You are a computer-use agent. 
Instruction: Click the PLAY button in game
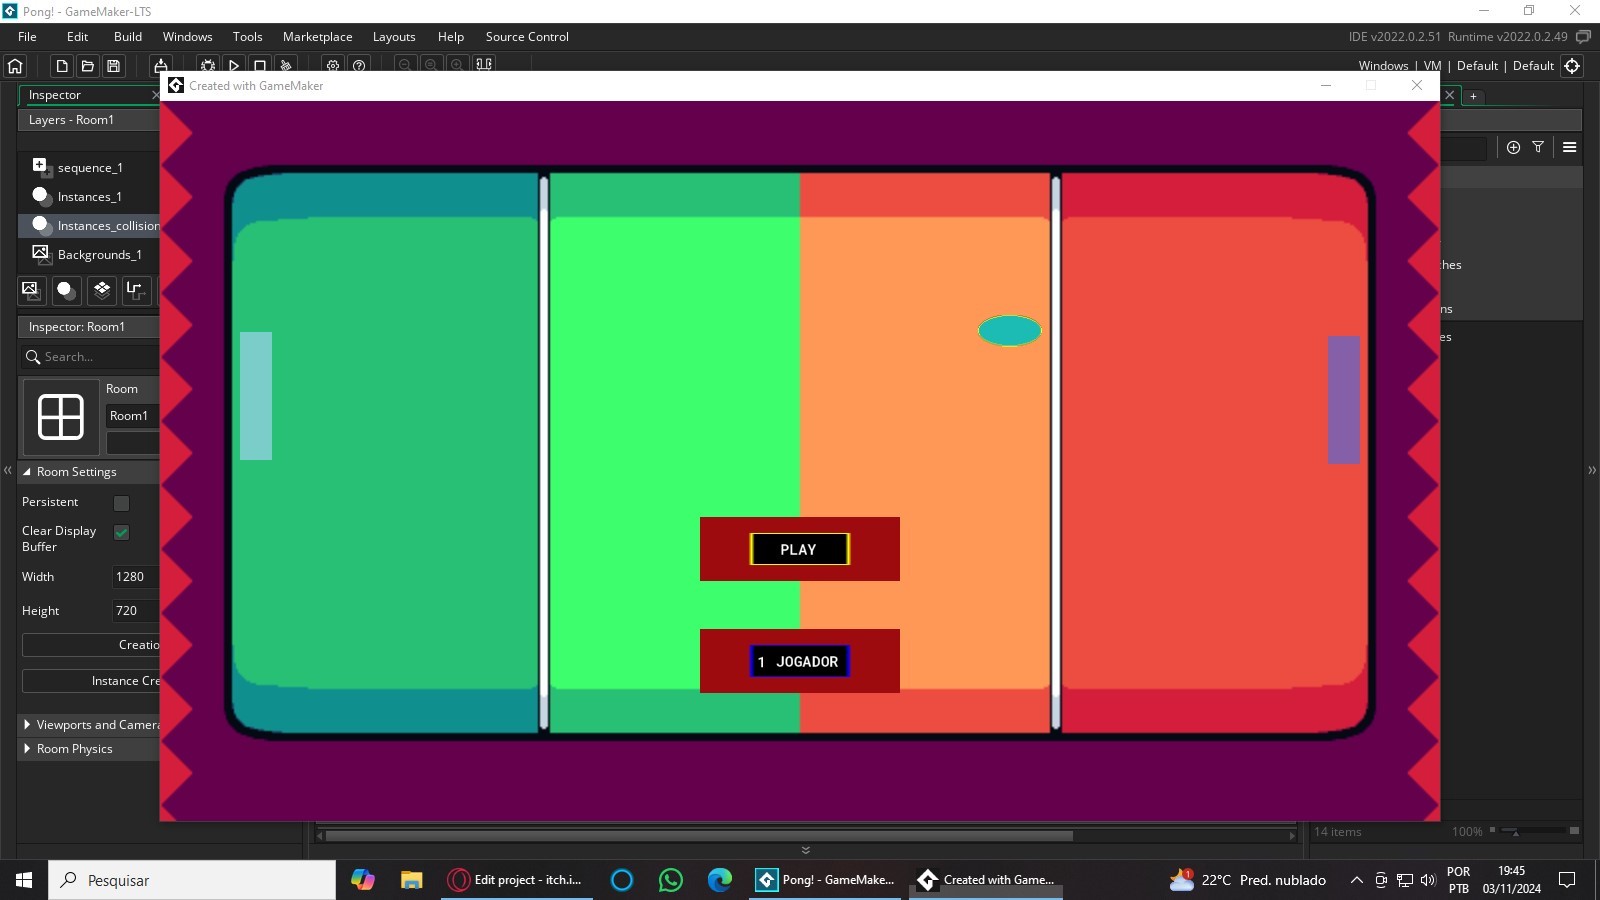(799, 549)
